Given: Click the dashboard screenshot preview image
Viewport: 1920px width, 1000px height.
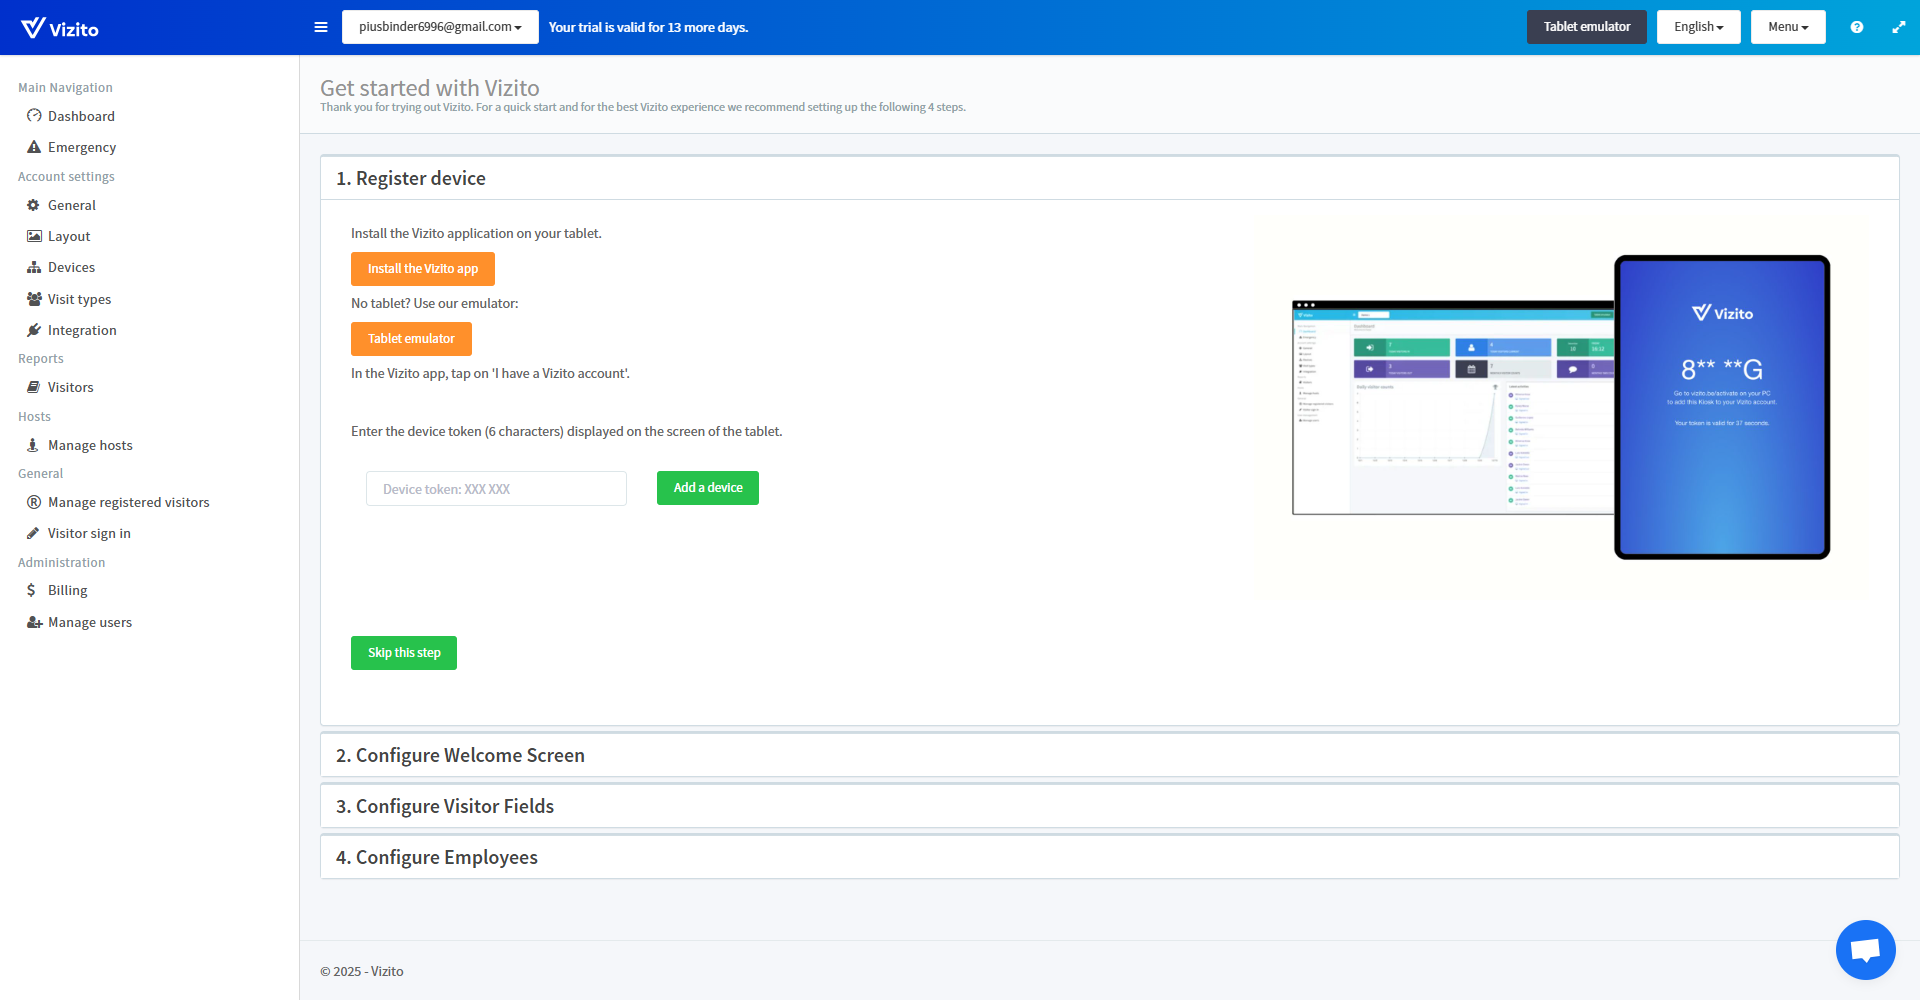Looking at the screenshot, I should click(1453, 408).
